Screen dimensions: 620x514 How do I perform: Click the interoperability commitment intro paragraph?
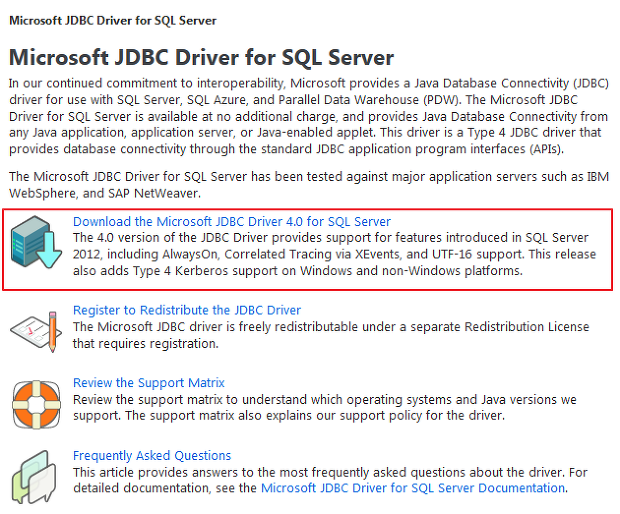309,116
